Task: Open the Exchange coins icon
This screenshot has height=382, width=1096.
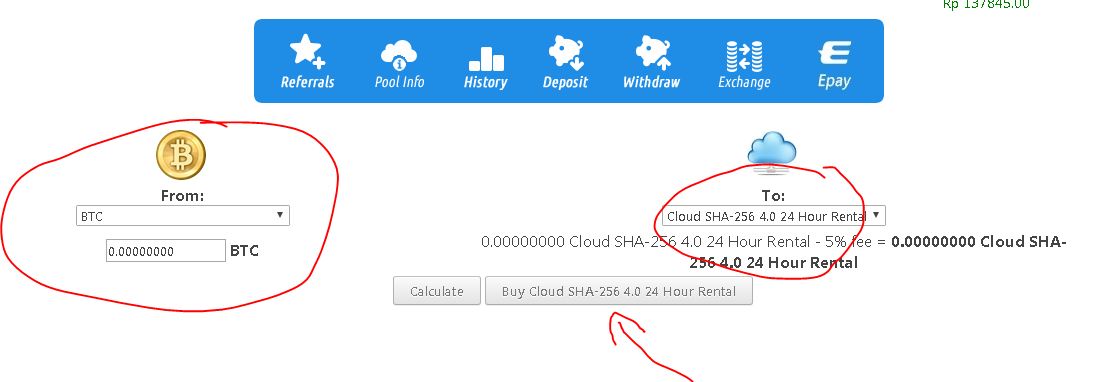Action: 744,57
